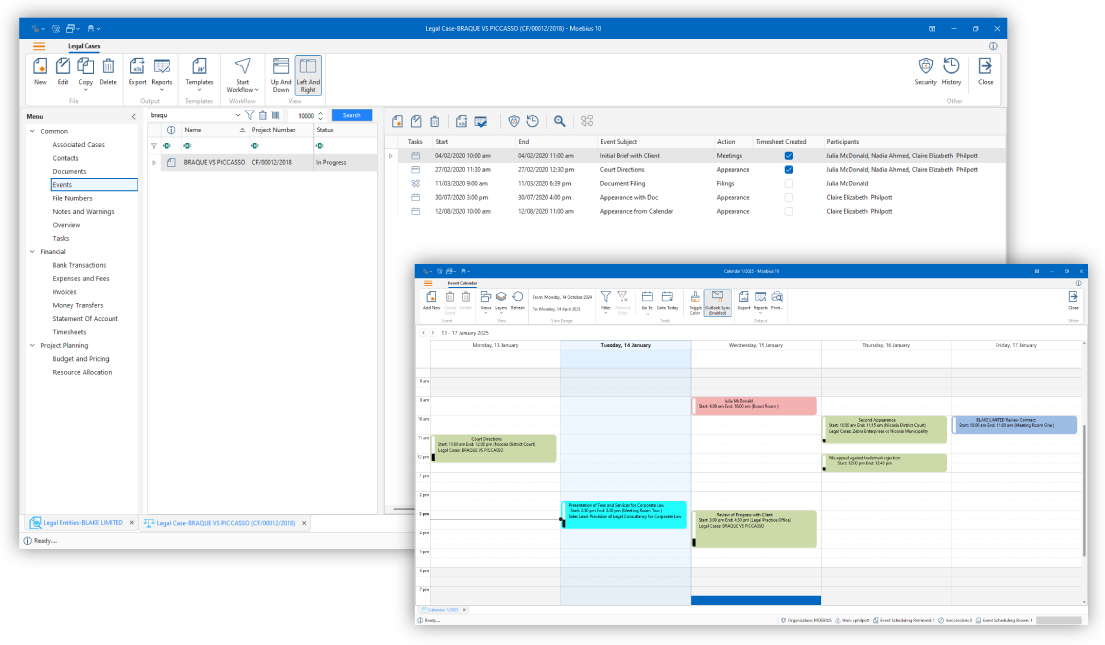The height and width of the screenshot is (645, 1105).
Task: Open the History clock icon in ribbon
Action: coord(951,68)
